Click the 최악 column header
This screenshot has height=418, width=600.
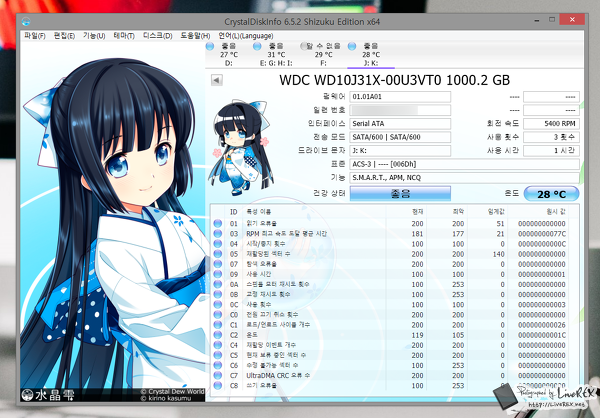458,212
